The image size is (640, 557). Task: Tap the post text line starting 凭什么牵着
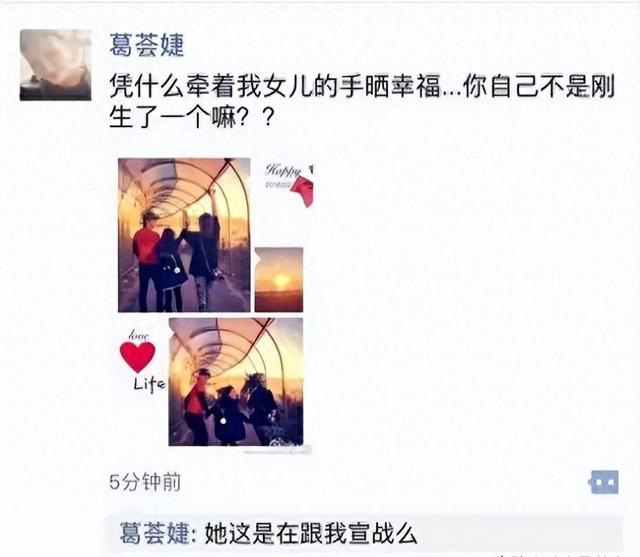362,87
